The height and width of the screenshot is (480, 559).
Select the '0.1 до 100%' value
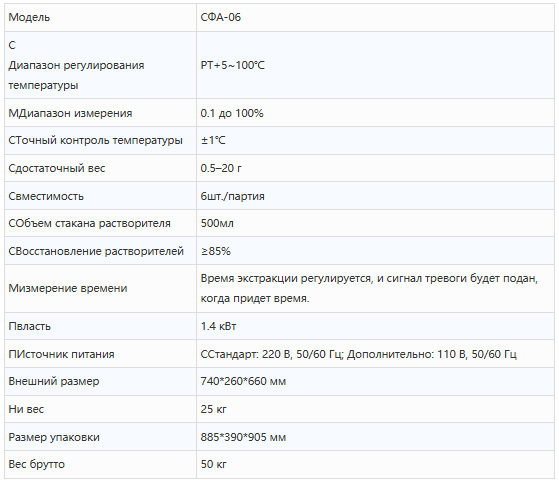(232, 113)
